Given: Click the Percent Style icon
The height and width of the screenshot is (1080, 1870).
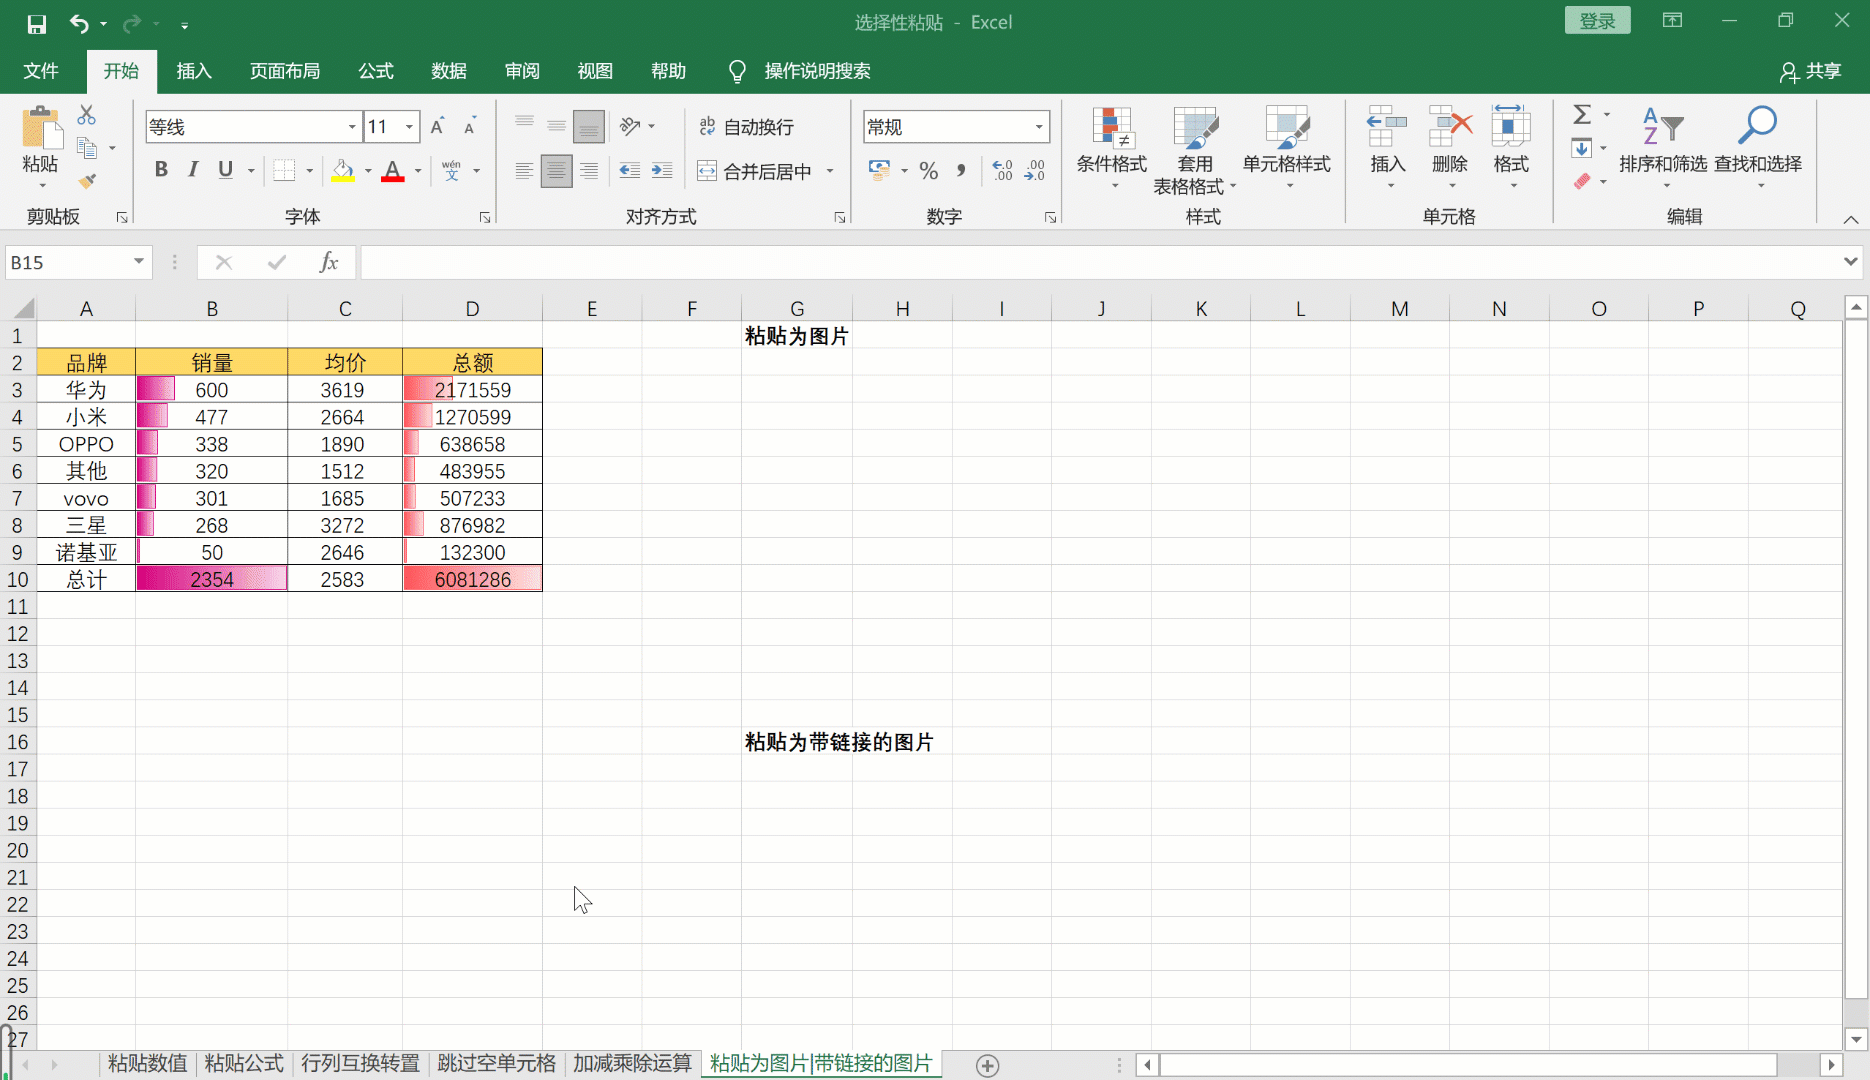Looking at the screenshot, I should coord(929,171).
